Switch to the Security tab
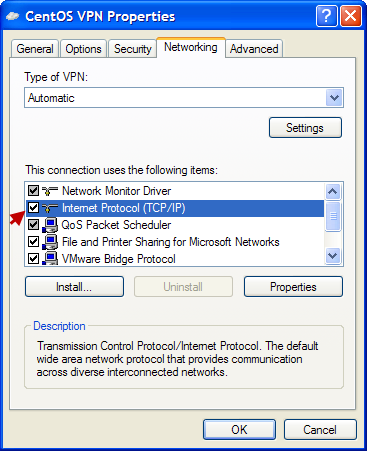 133,49
